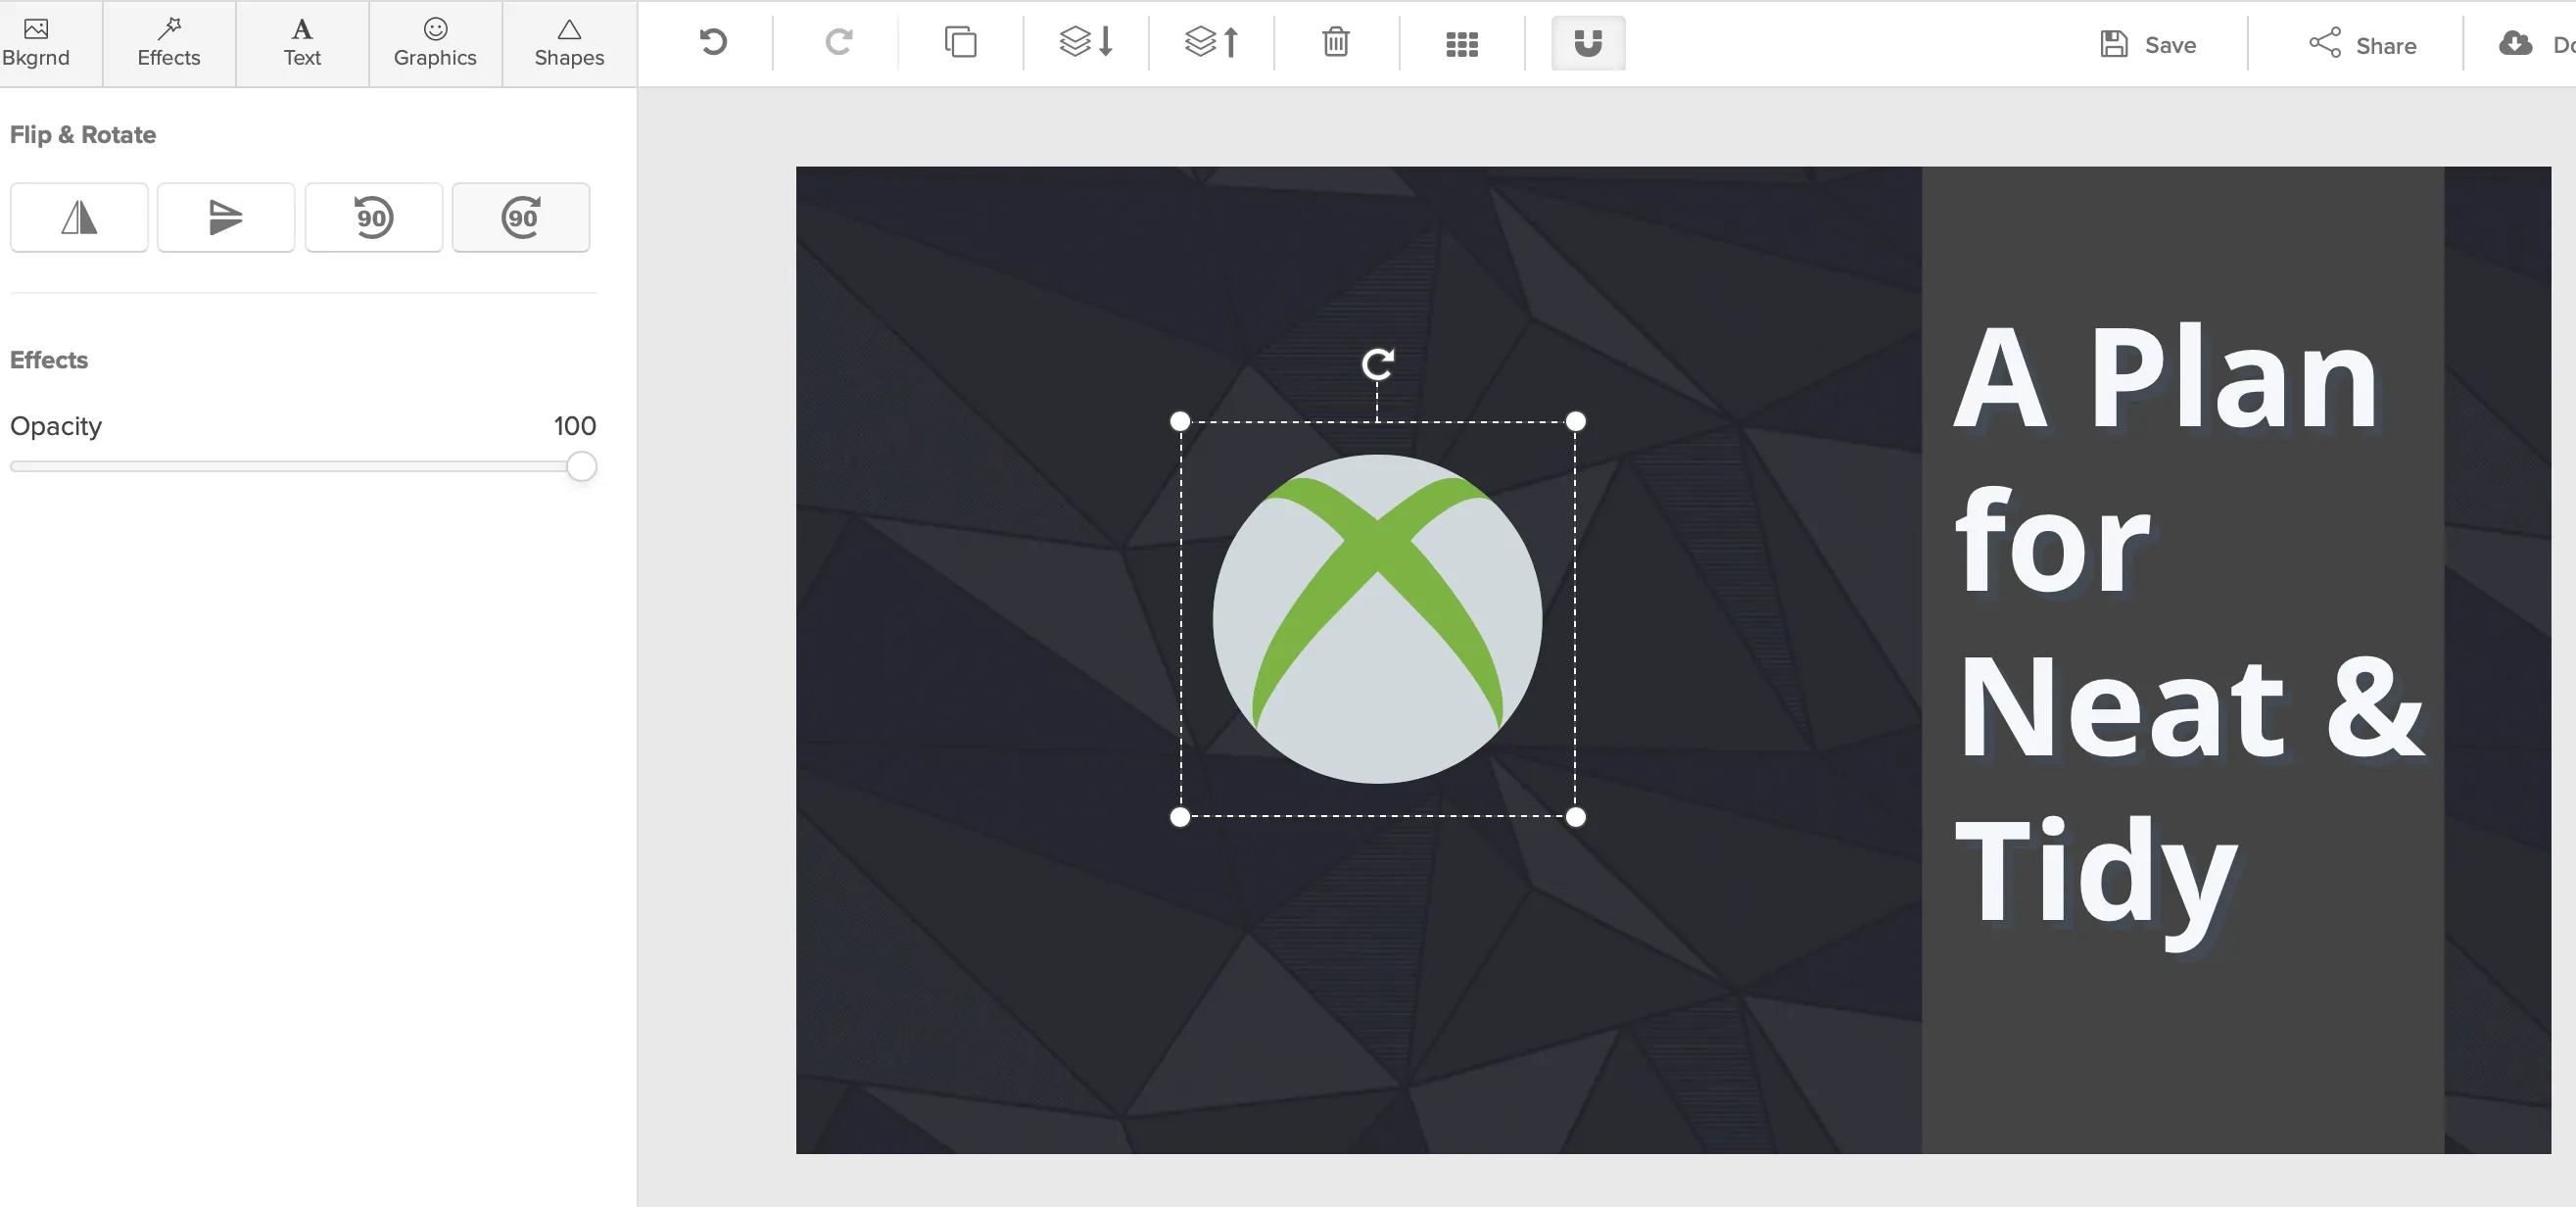Bring selected layer forward
The height and width of the screenshot is (1207, 2576).
(x=1212, y=43)
